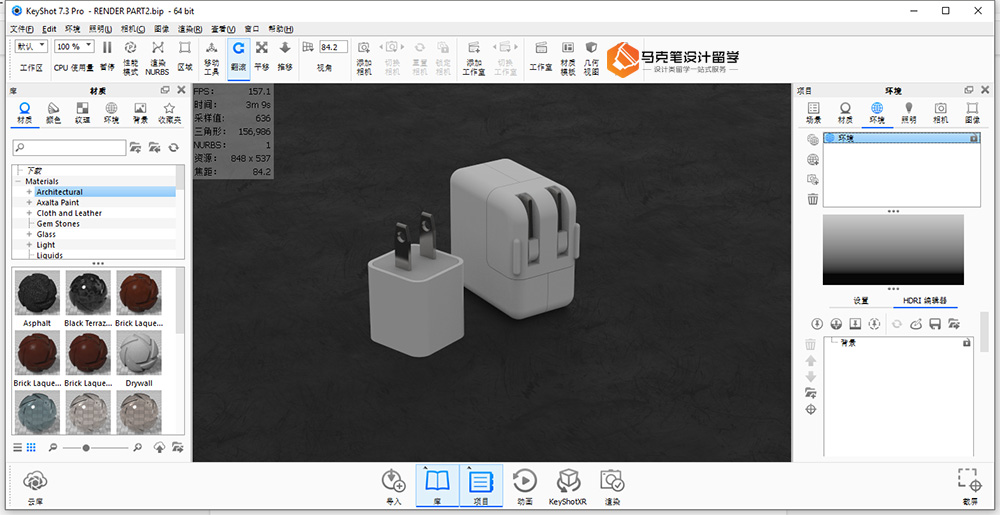
Task: Select the 环境 item in the environment list
Action: tap(902, 138)
